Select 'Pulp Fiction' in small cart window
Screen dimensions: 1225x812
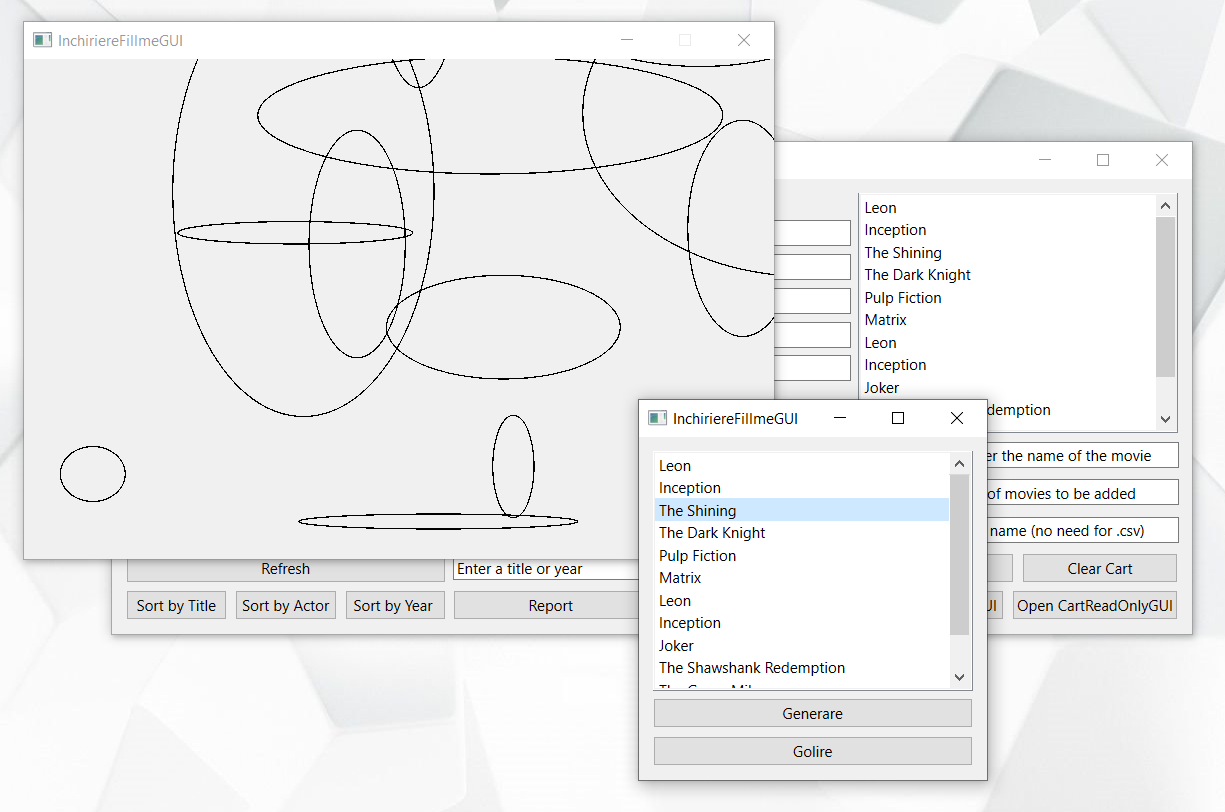click(801, 556)
